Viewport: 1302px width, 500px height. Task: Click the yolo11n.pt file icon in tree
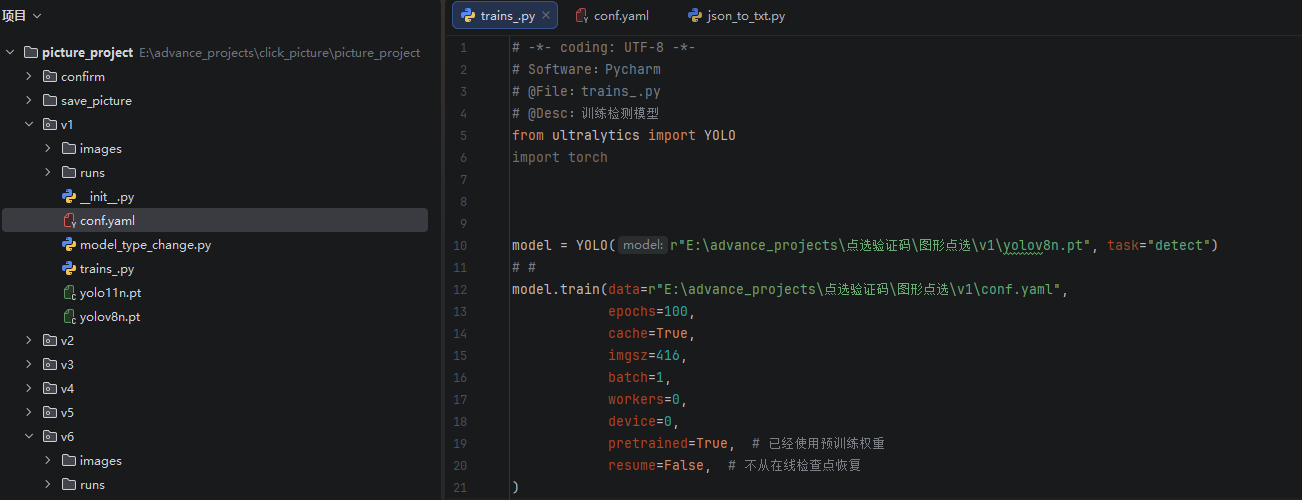[x=69, y=293]
